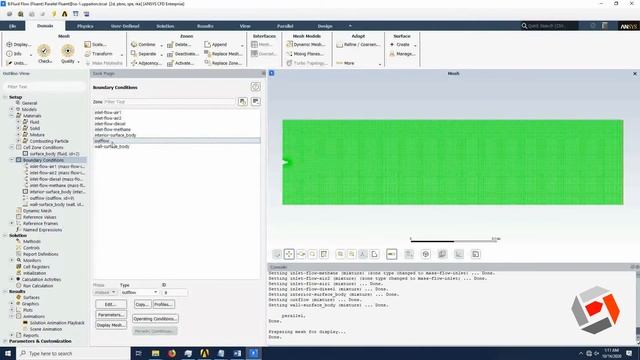
Task: Open the Parallel ribbon tab
Action: (285, 26)
